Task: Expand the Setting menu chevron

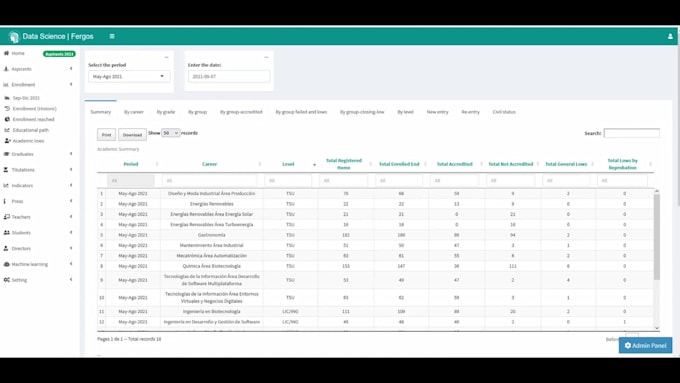Action: click(71, 280)
